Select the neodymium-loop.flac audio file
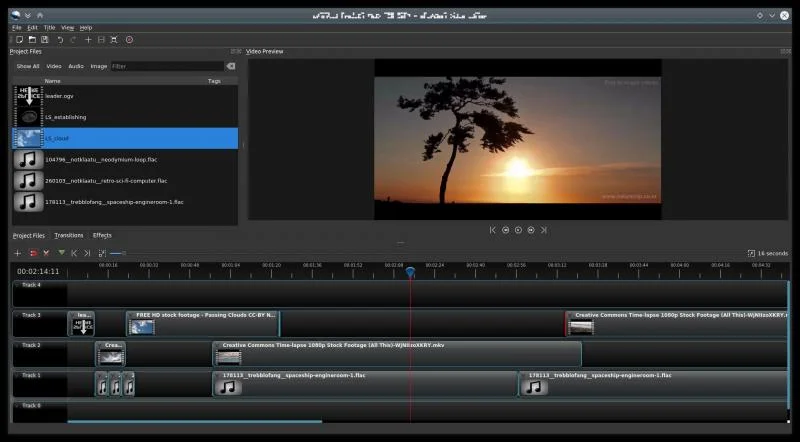The image size is (800, 442). (125, 160)
